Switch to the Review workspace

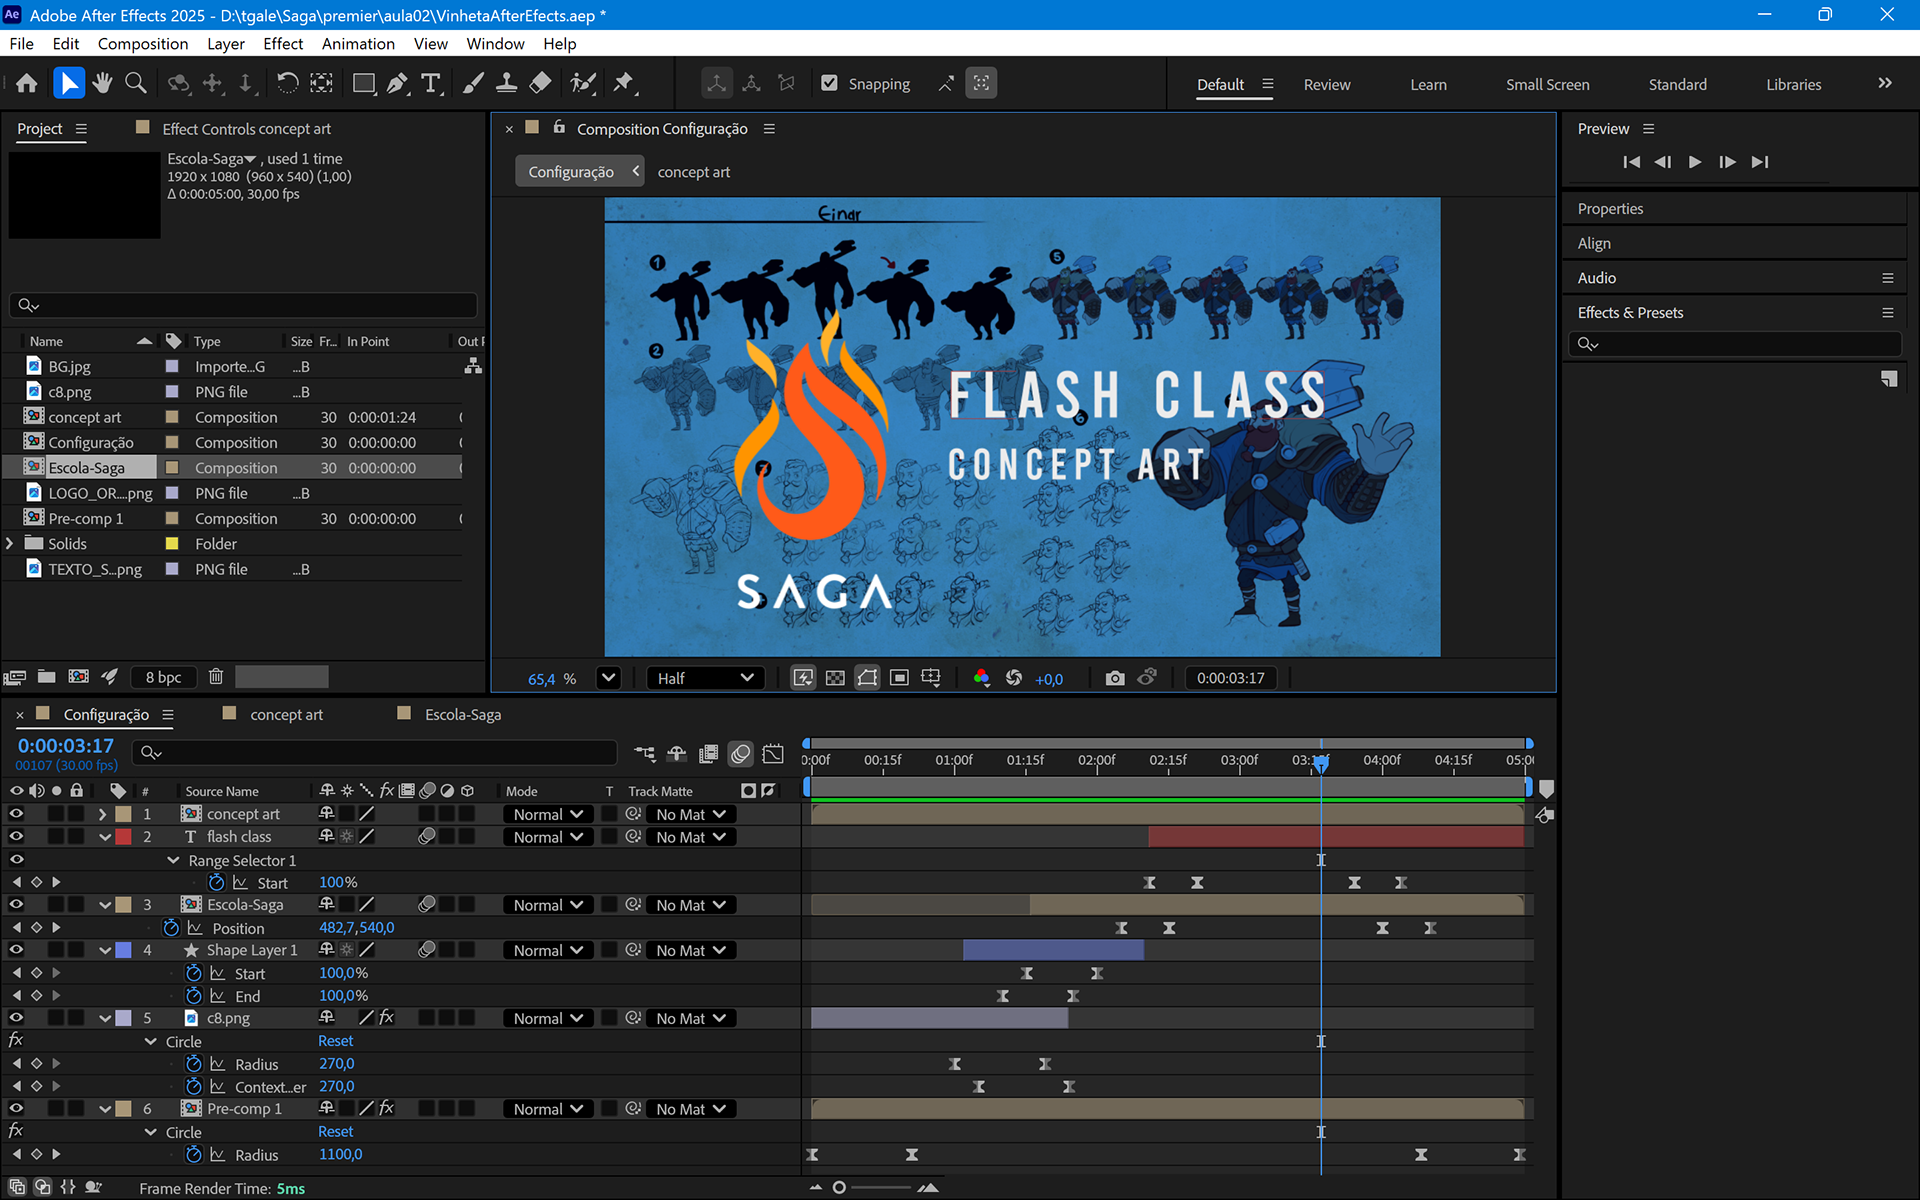[x=1326, y=85]
